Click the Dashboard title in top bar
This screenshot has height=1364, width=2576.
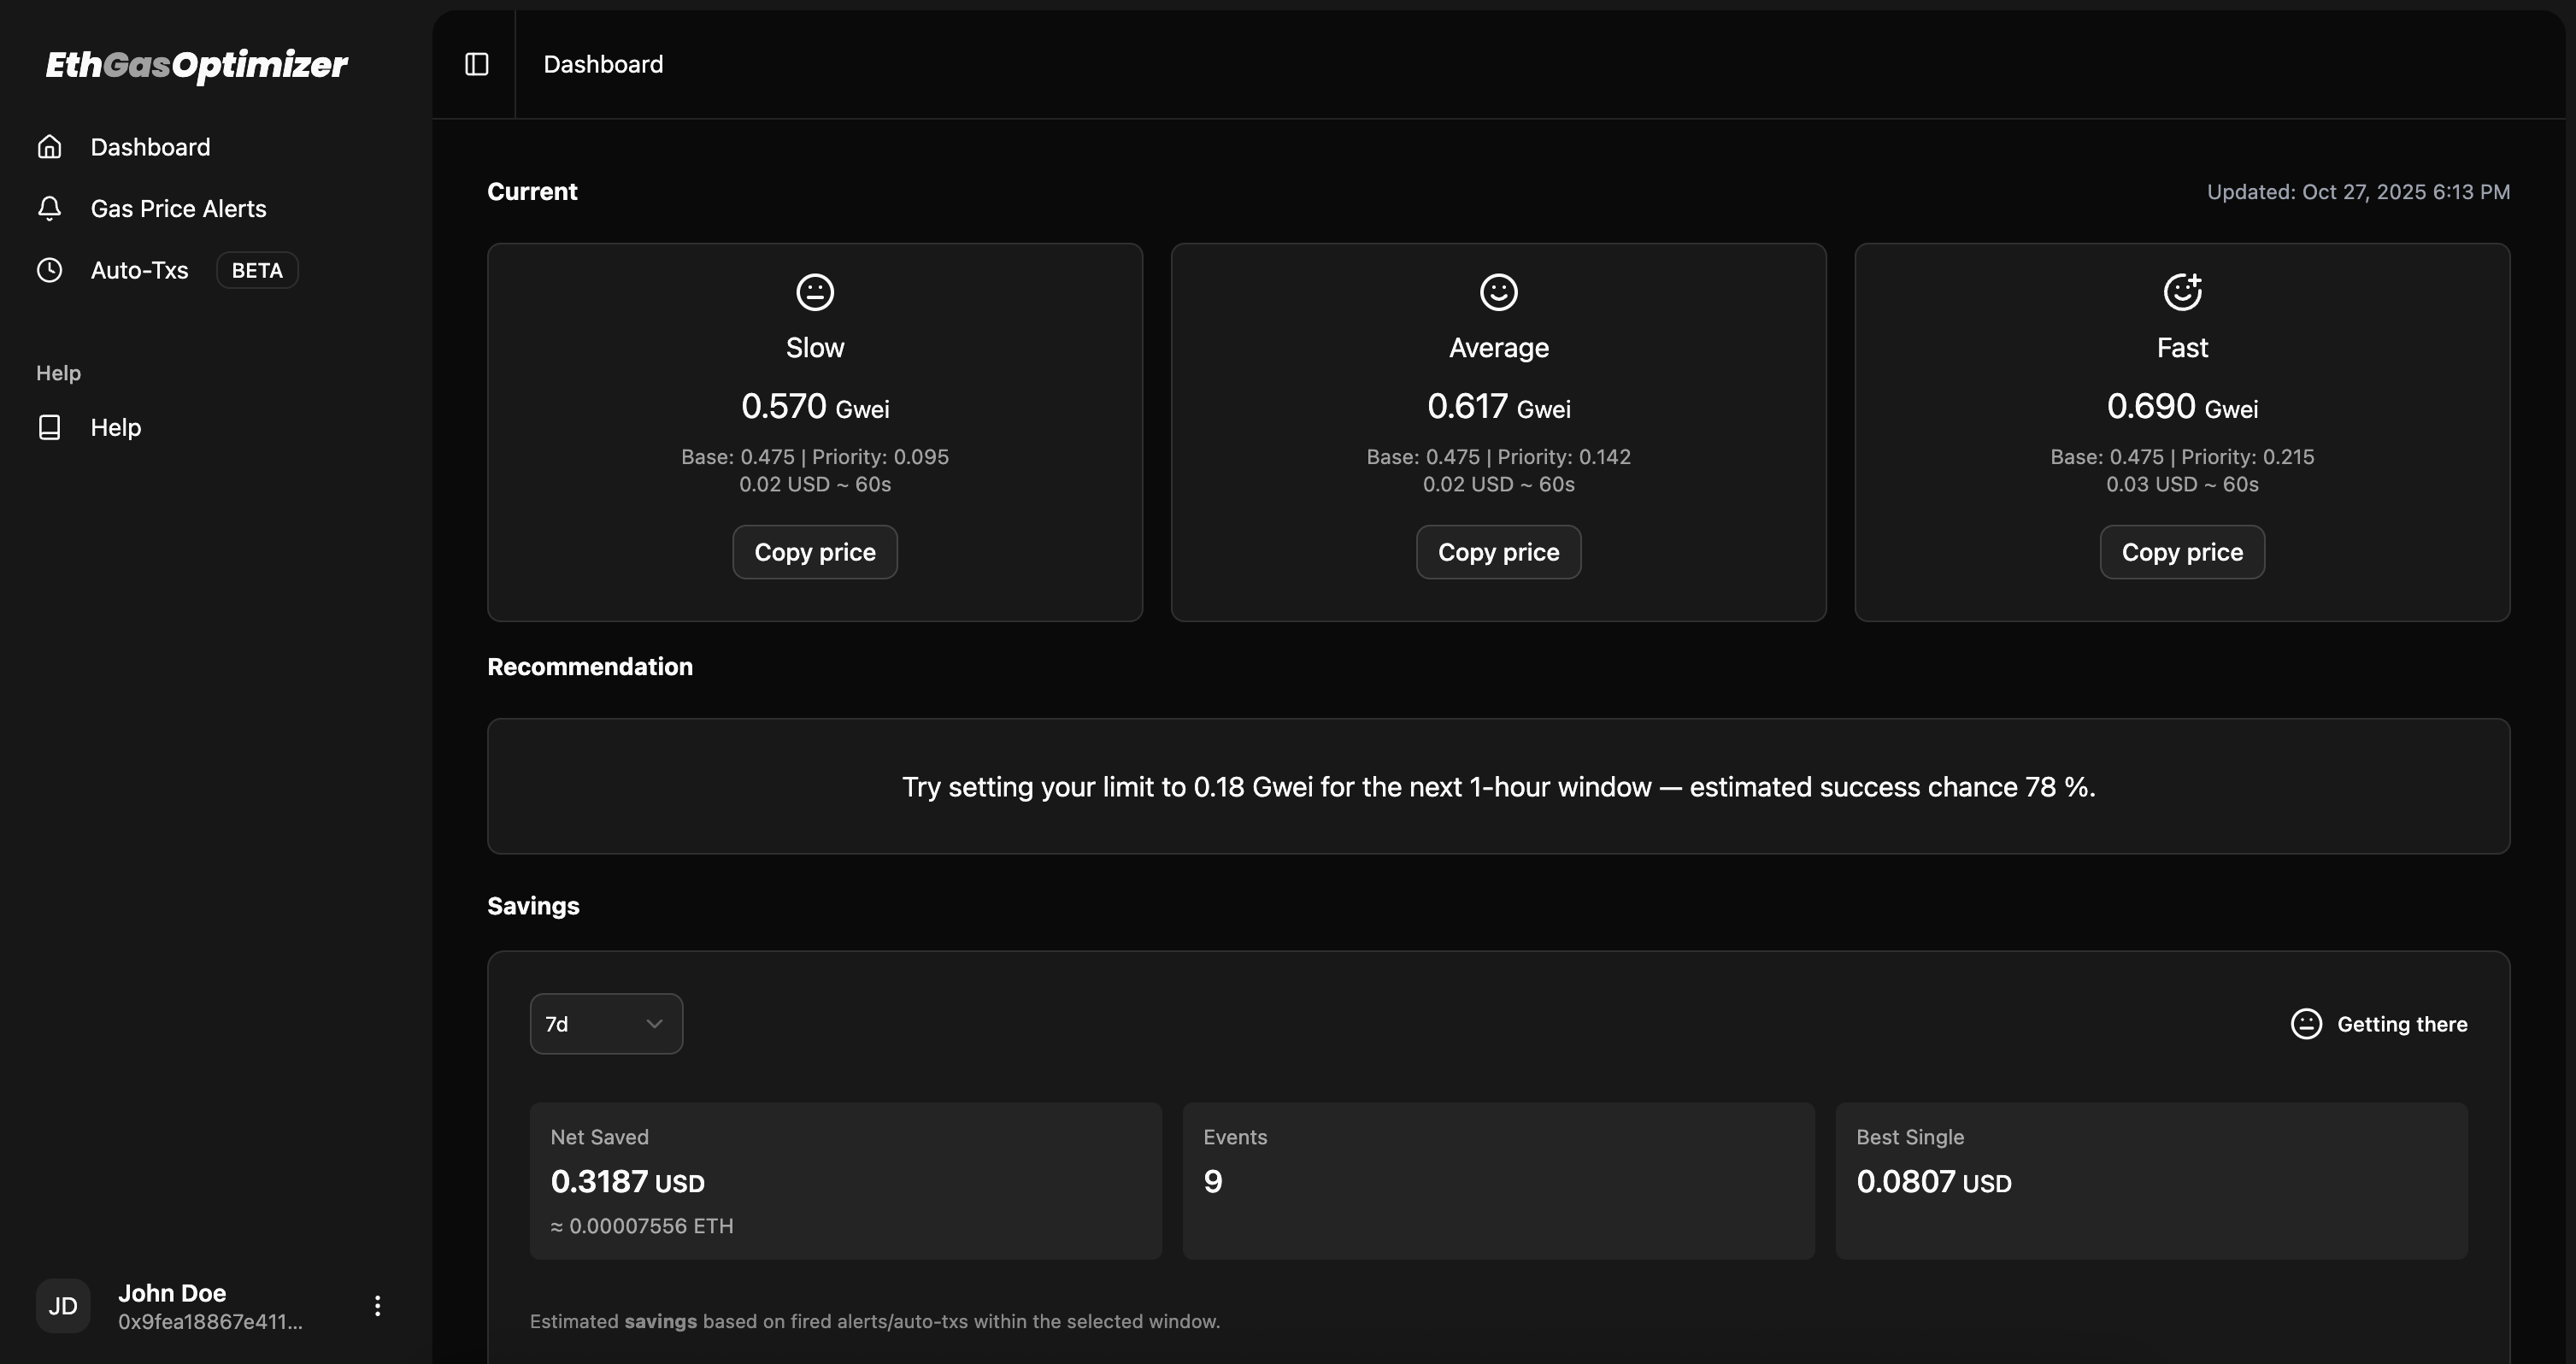(602, 64)
